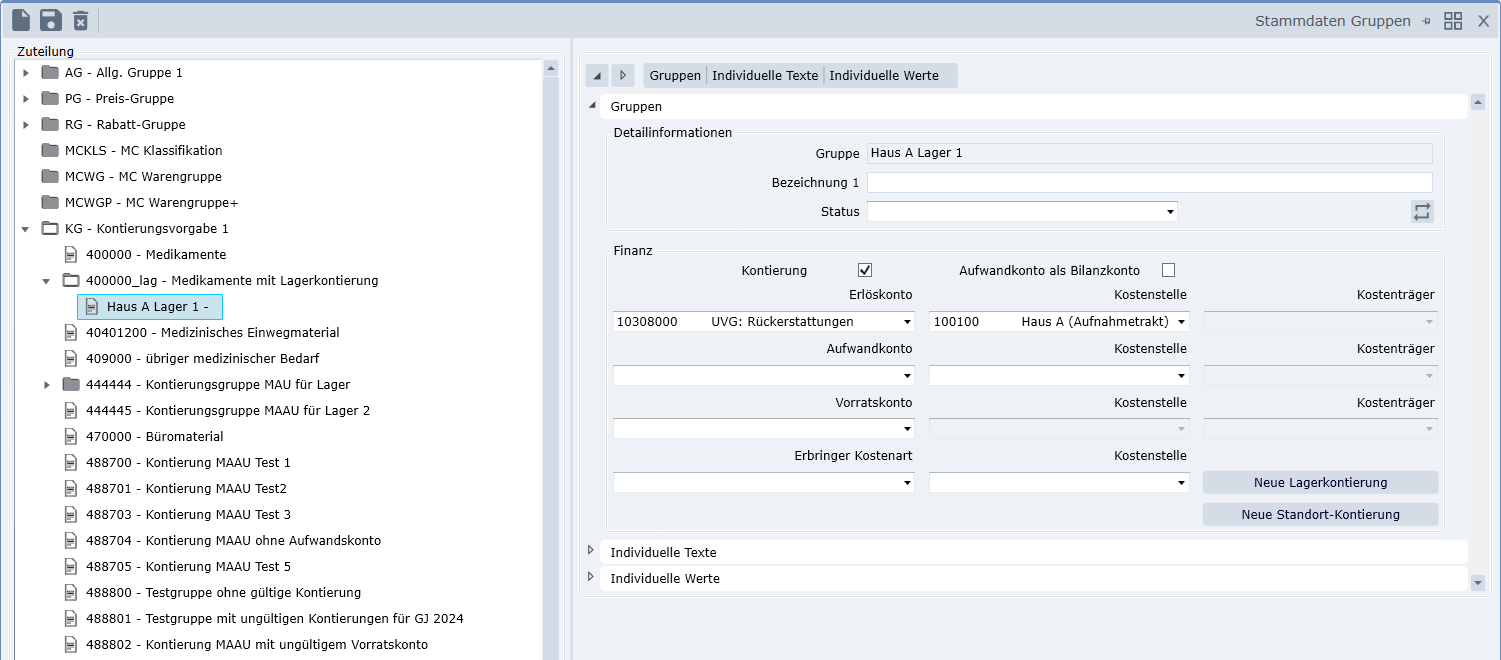Open the grid layout icon at top right
The image size is (1501, 660).
[x=1453, y=21]
